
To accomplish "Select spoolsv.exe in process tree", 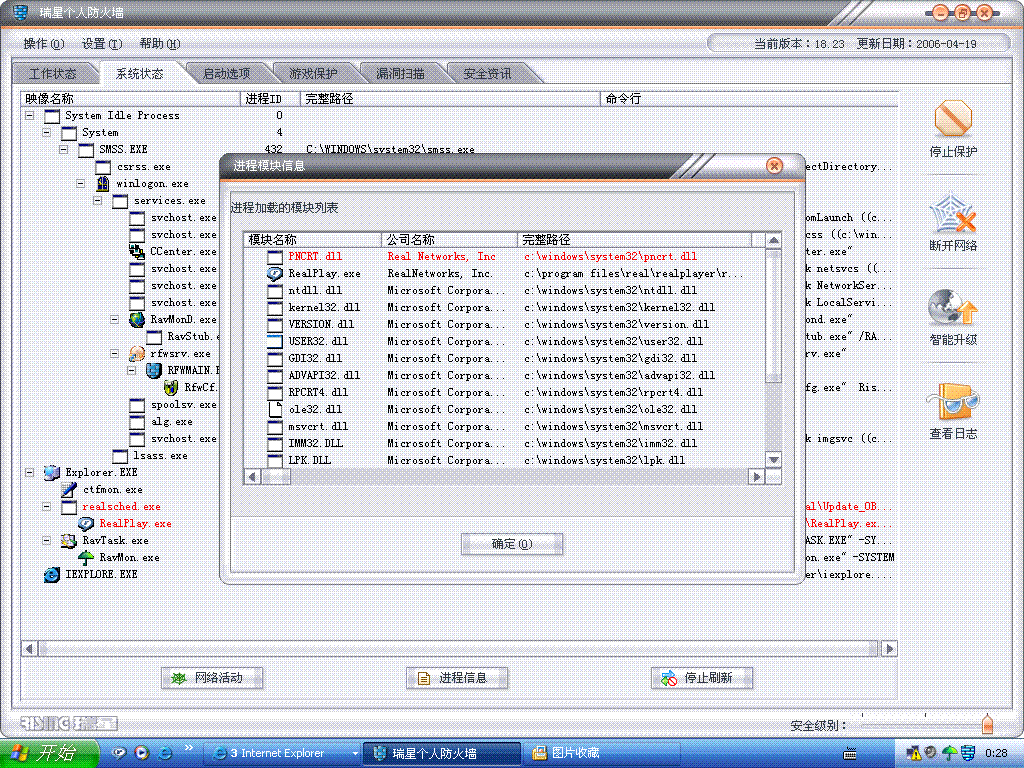I will (184, 404).
